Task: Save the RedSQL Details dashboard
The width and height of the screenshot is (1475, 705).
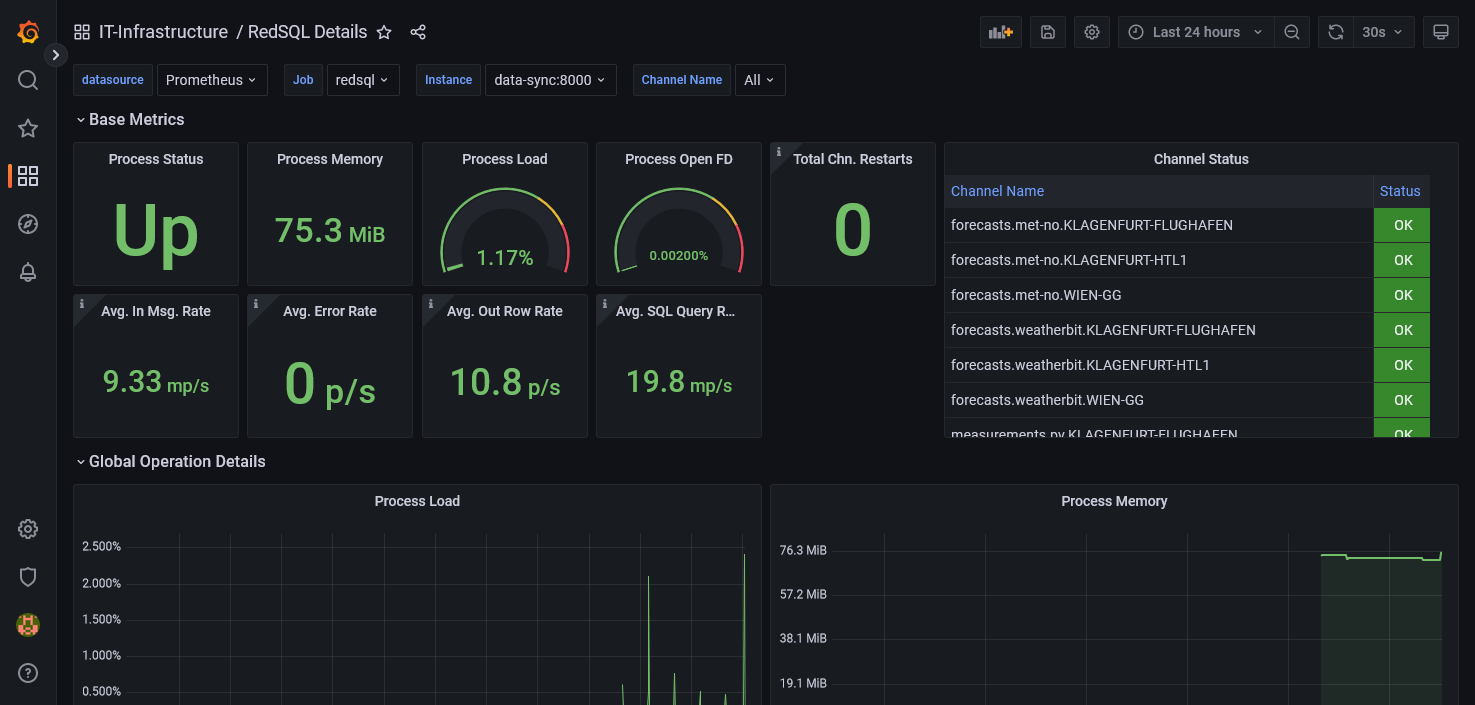Action: click(1047, 31)
